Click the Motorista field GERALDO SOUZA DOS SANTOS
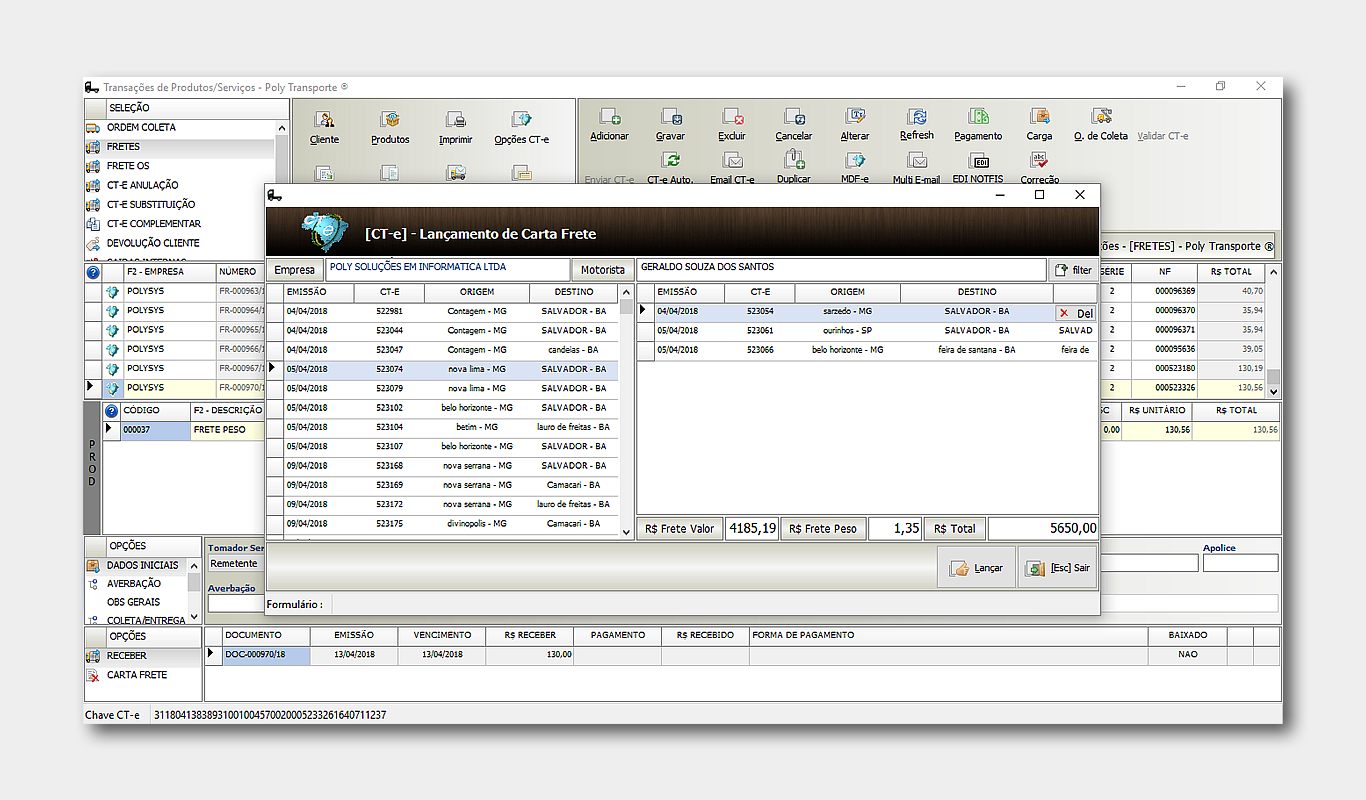The width and height of the screenshot is (1366, 800). (x=841, y=269)
